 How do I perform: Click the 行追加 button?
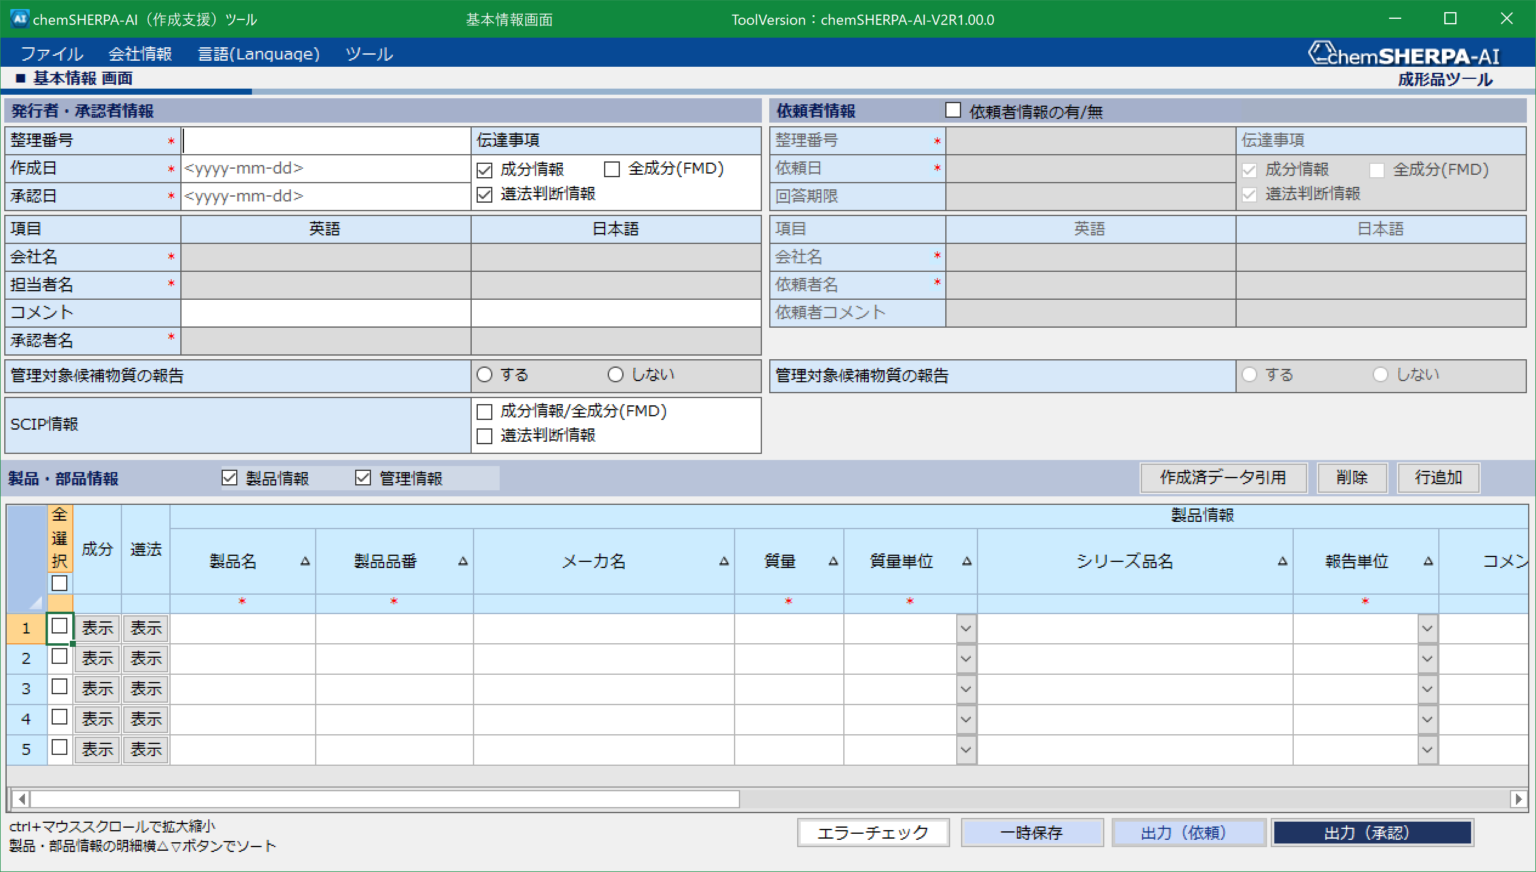click(1438, 477)
